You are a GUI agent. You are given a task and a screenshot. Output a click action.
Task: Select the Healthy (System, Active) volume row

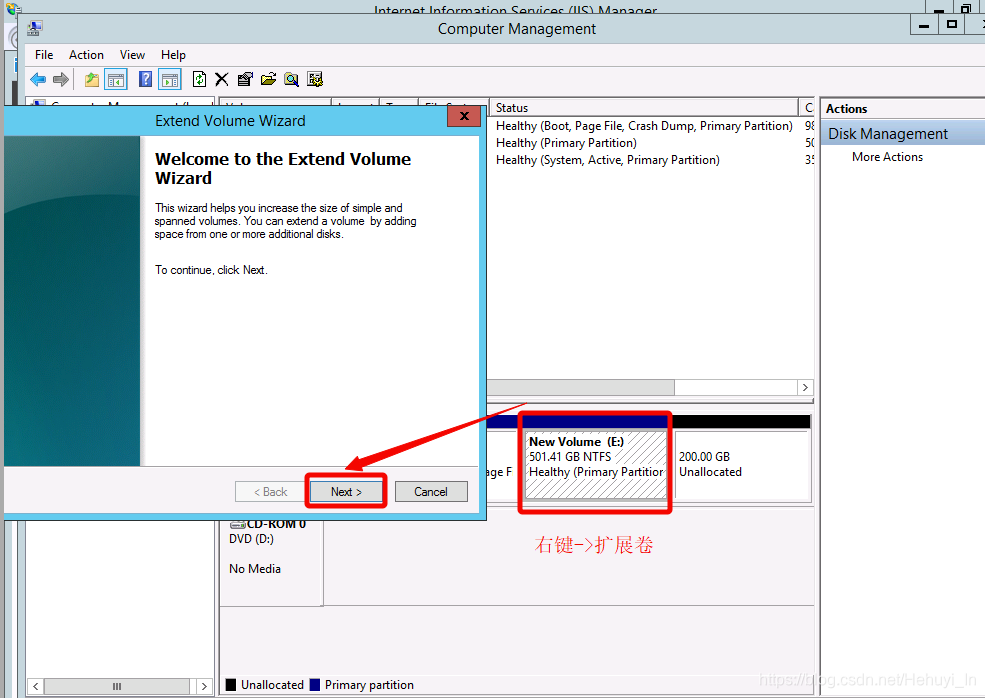(x=607, y=160)
